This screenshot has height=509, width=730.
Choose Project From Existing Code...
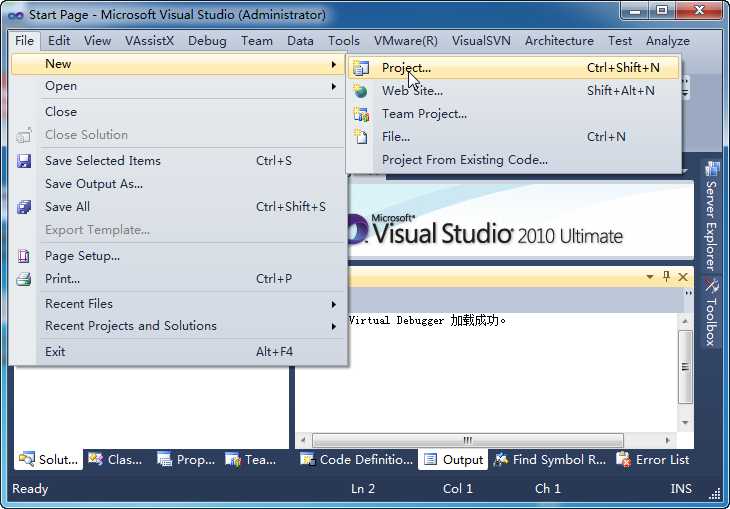[514, 160]
